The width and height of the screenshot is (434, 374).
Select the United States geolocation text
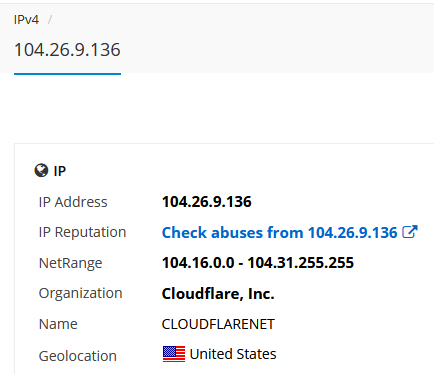tap(233, 354)
